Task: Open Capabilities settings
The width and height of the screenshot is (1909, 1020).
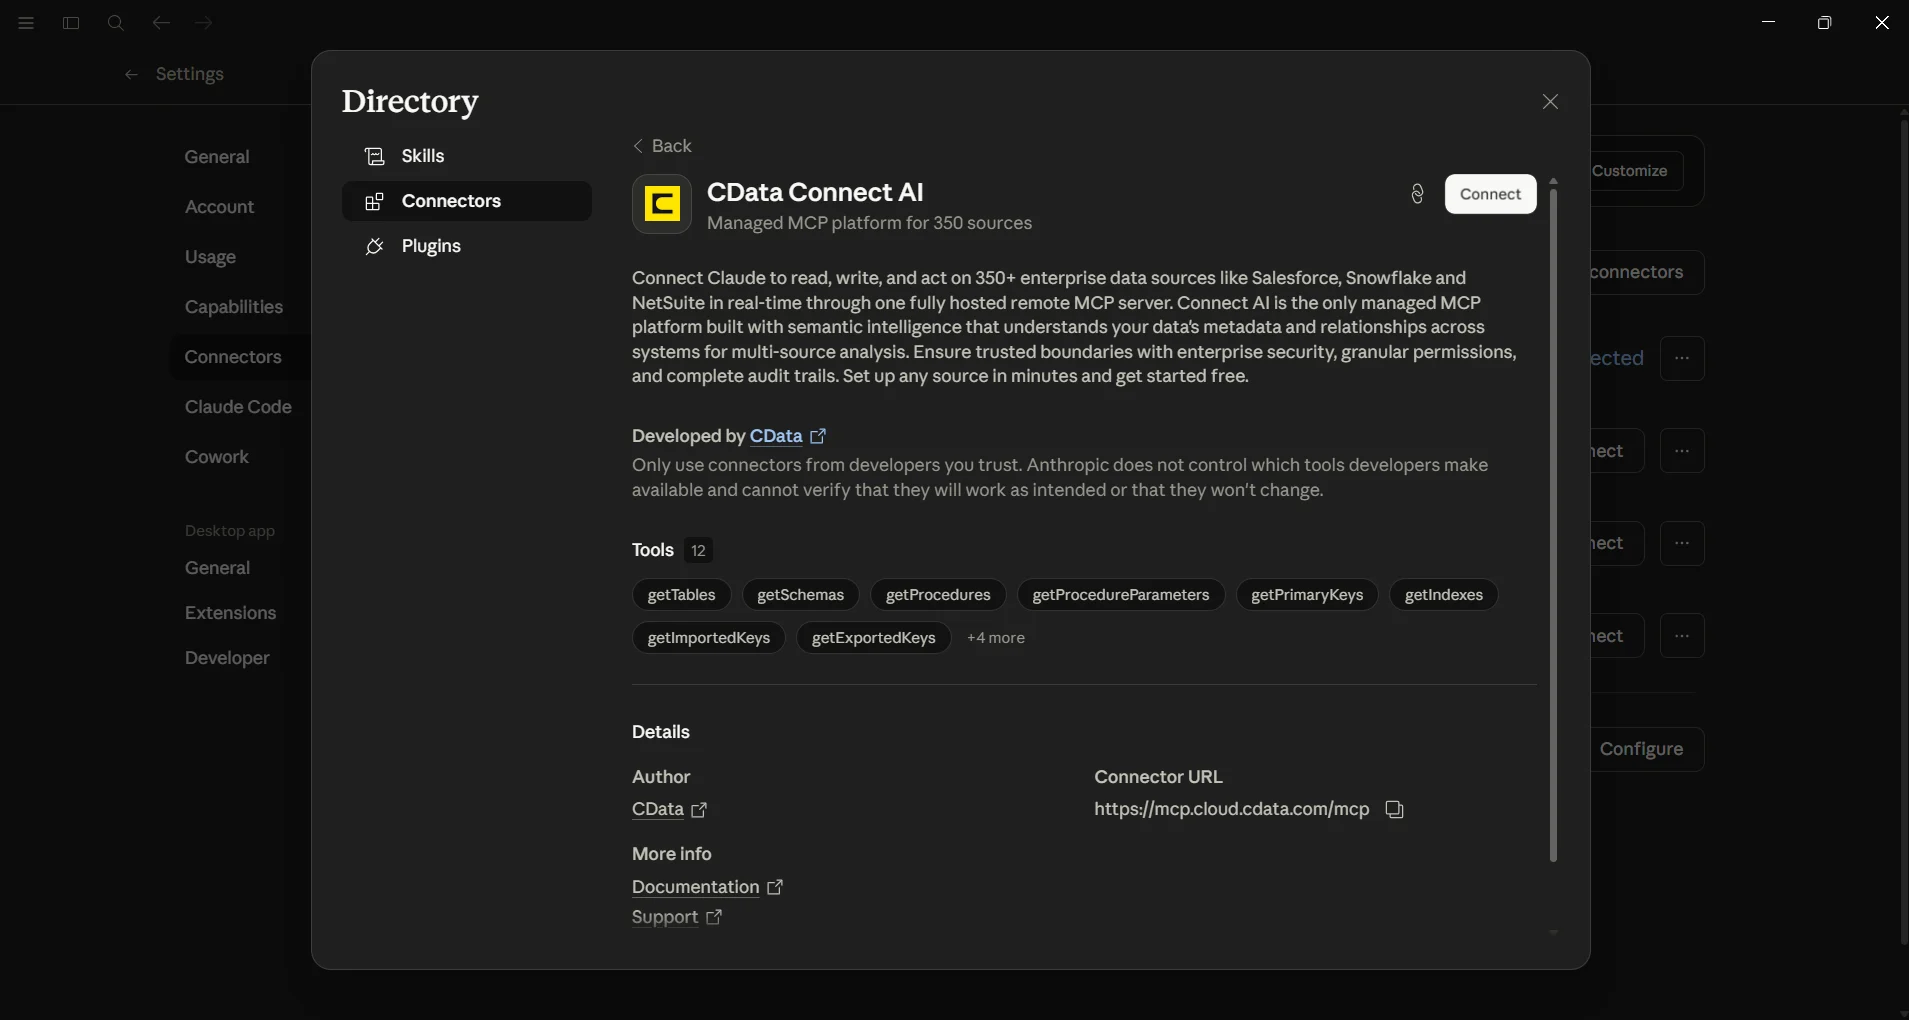Action: click(233, 307)
